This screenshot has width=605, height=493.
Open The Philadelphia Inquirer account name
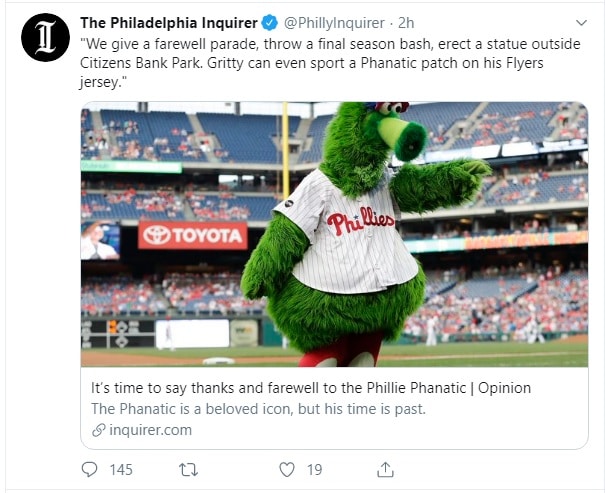[168, 22]
